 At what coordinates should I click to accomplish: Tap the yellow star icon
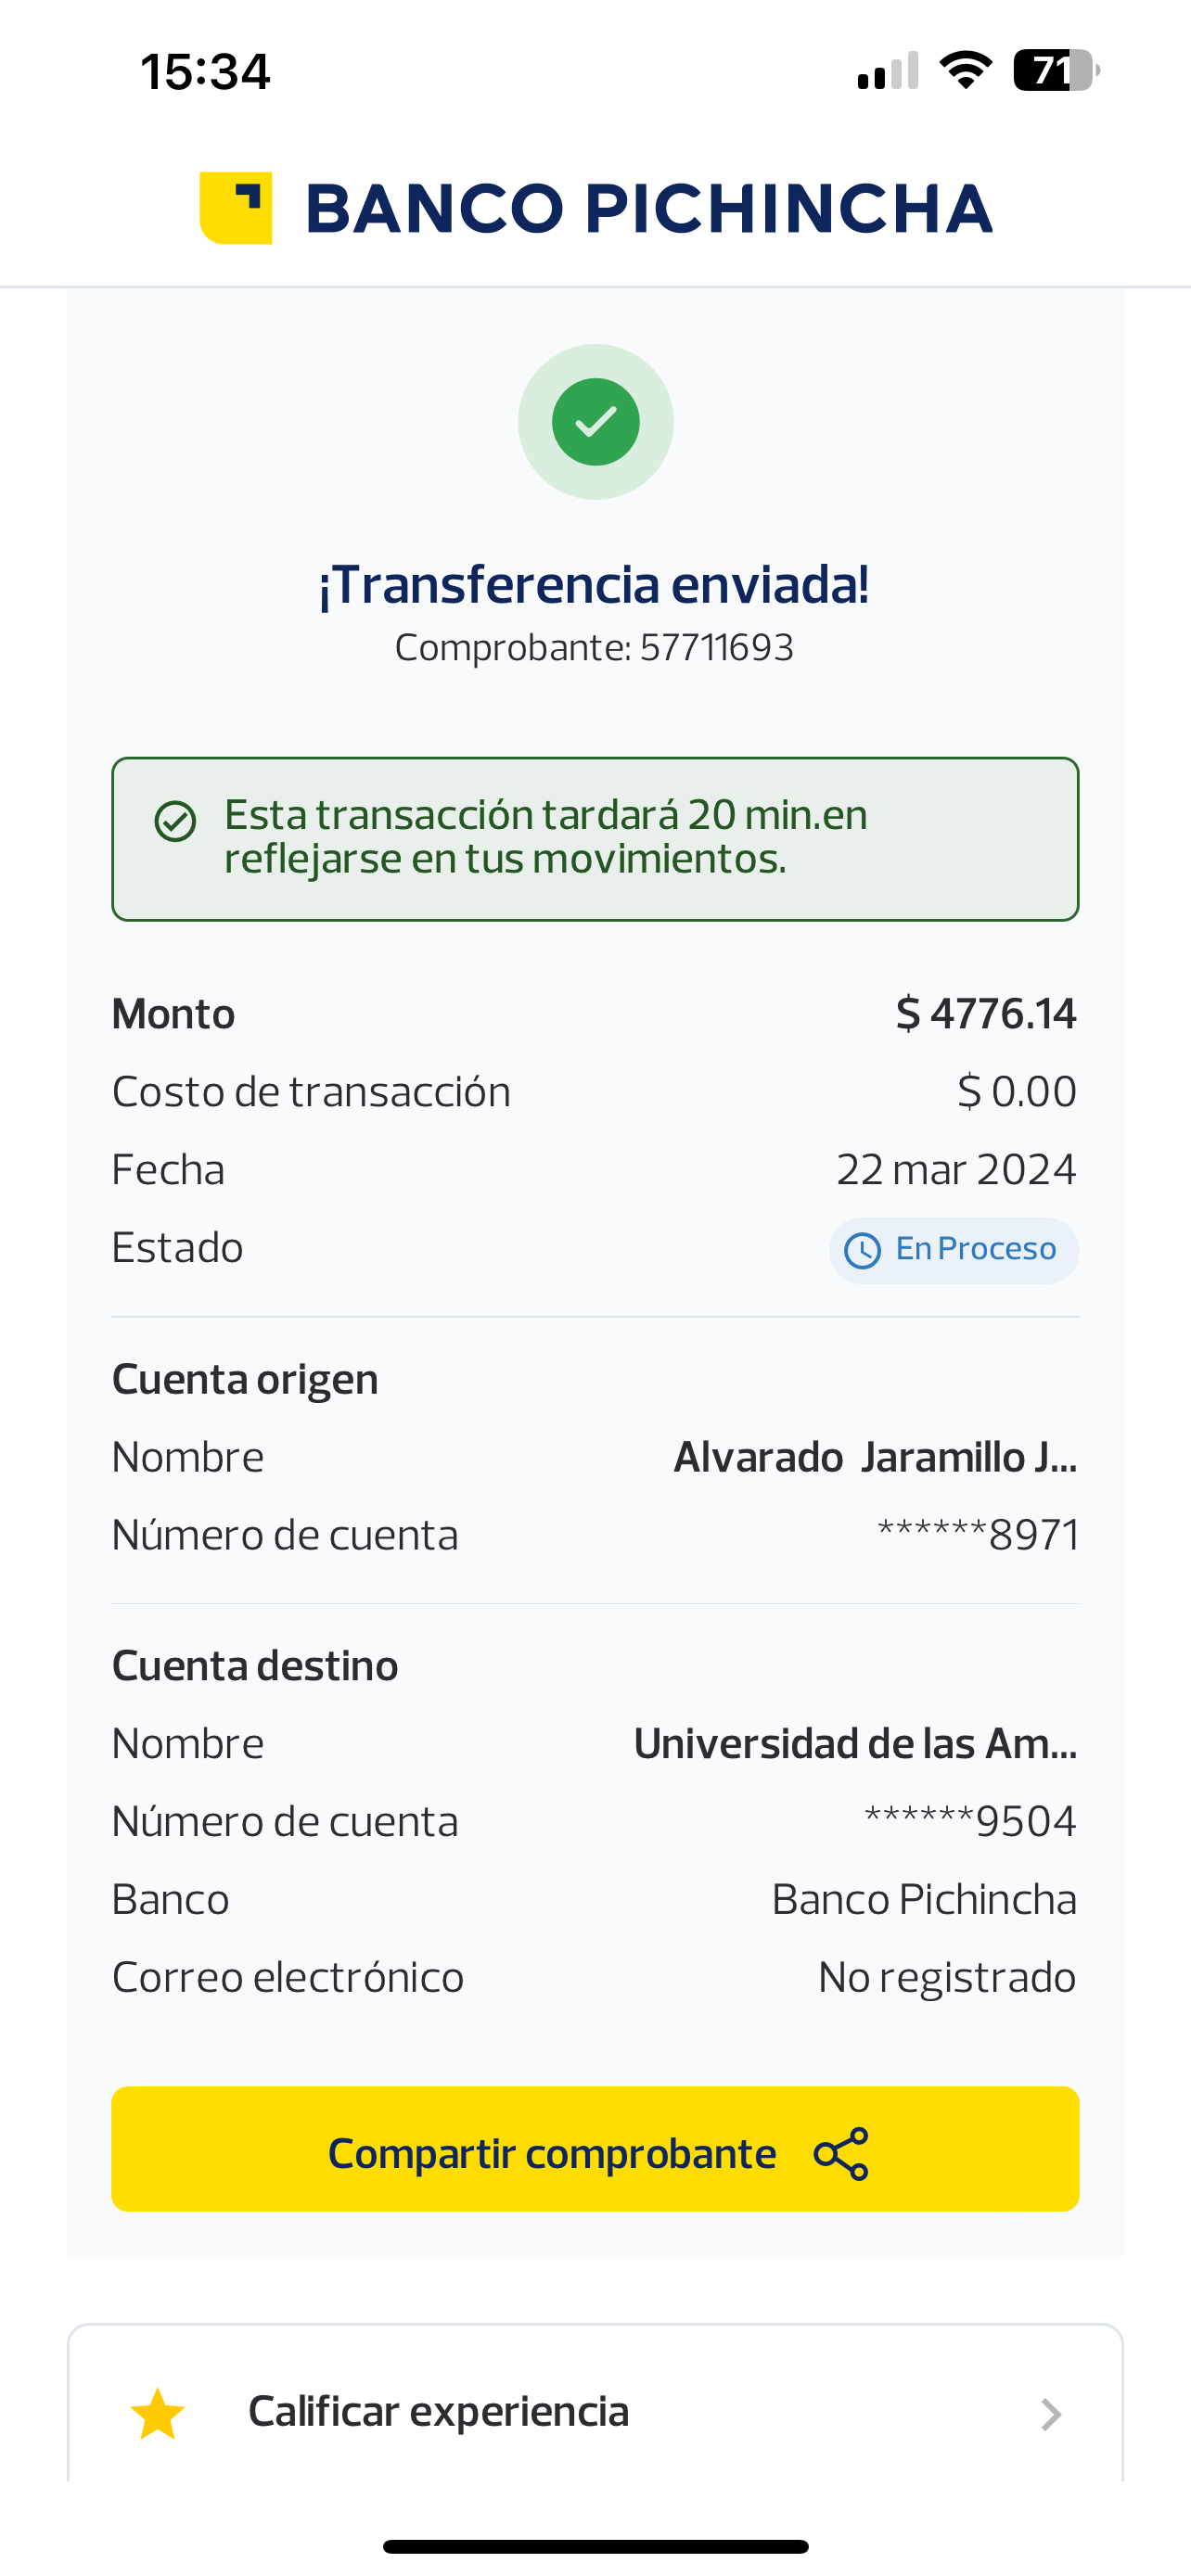[158, 2414]
